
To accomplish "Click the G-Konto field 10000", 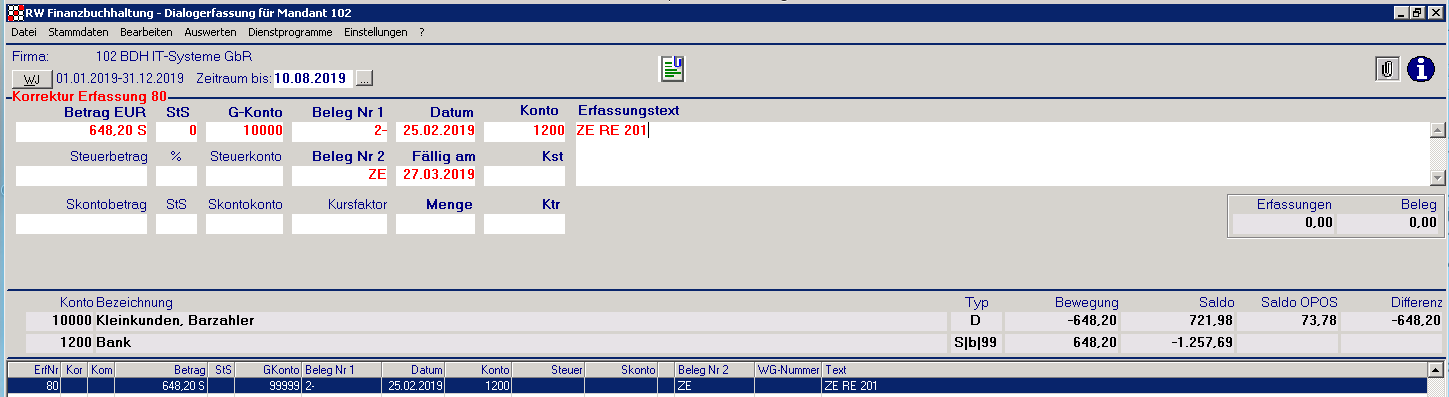I will click(x=245, y=131).
